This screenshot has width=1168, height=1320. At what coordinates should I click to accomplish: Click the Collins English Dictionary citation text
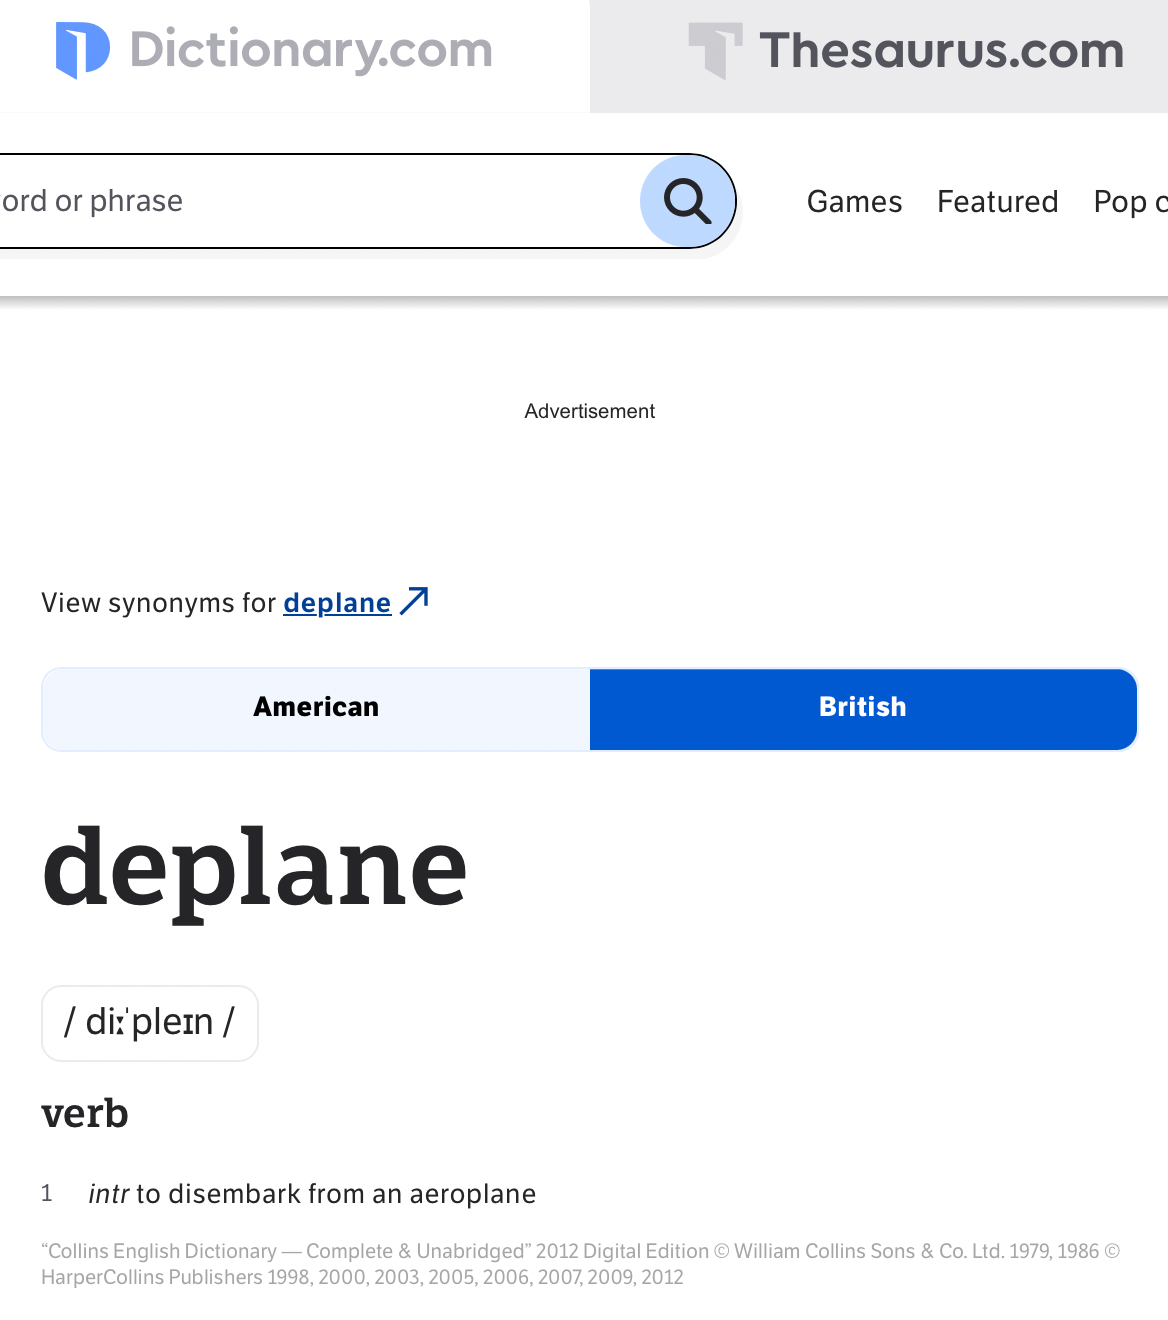click(x=580, y=1264)
